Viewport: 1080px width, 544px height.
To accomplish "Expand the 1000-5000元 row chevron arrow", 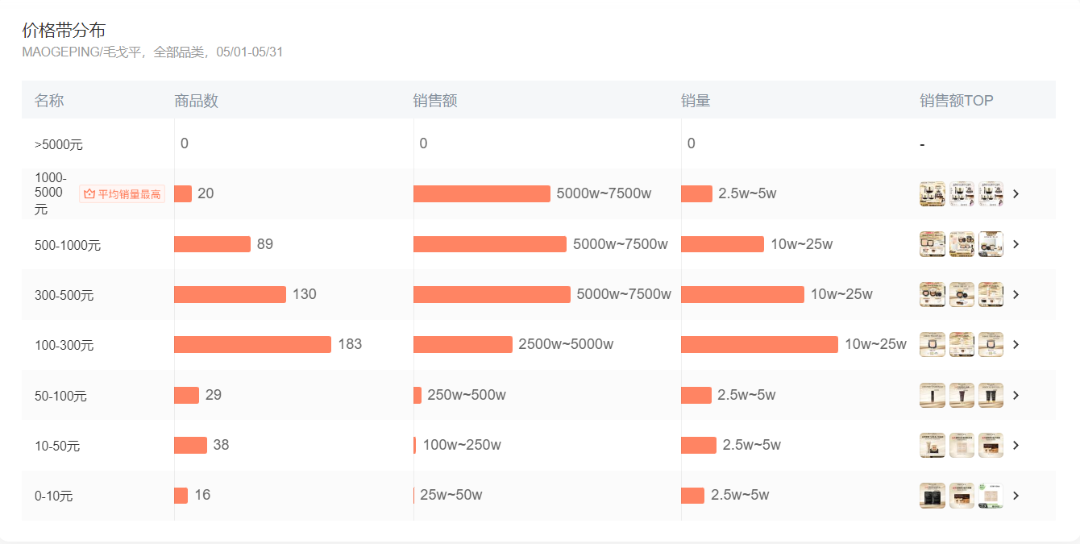I will click(x=1015, y=194).
